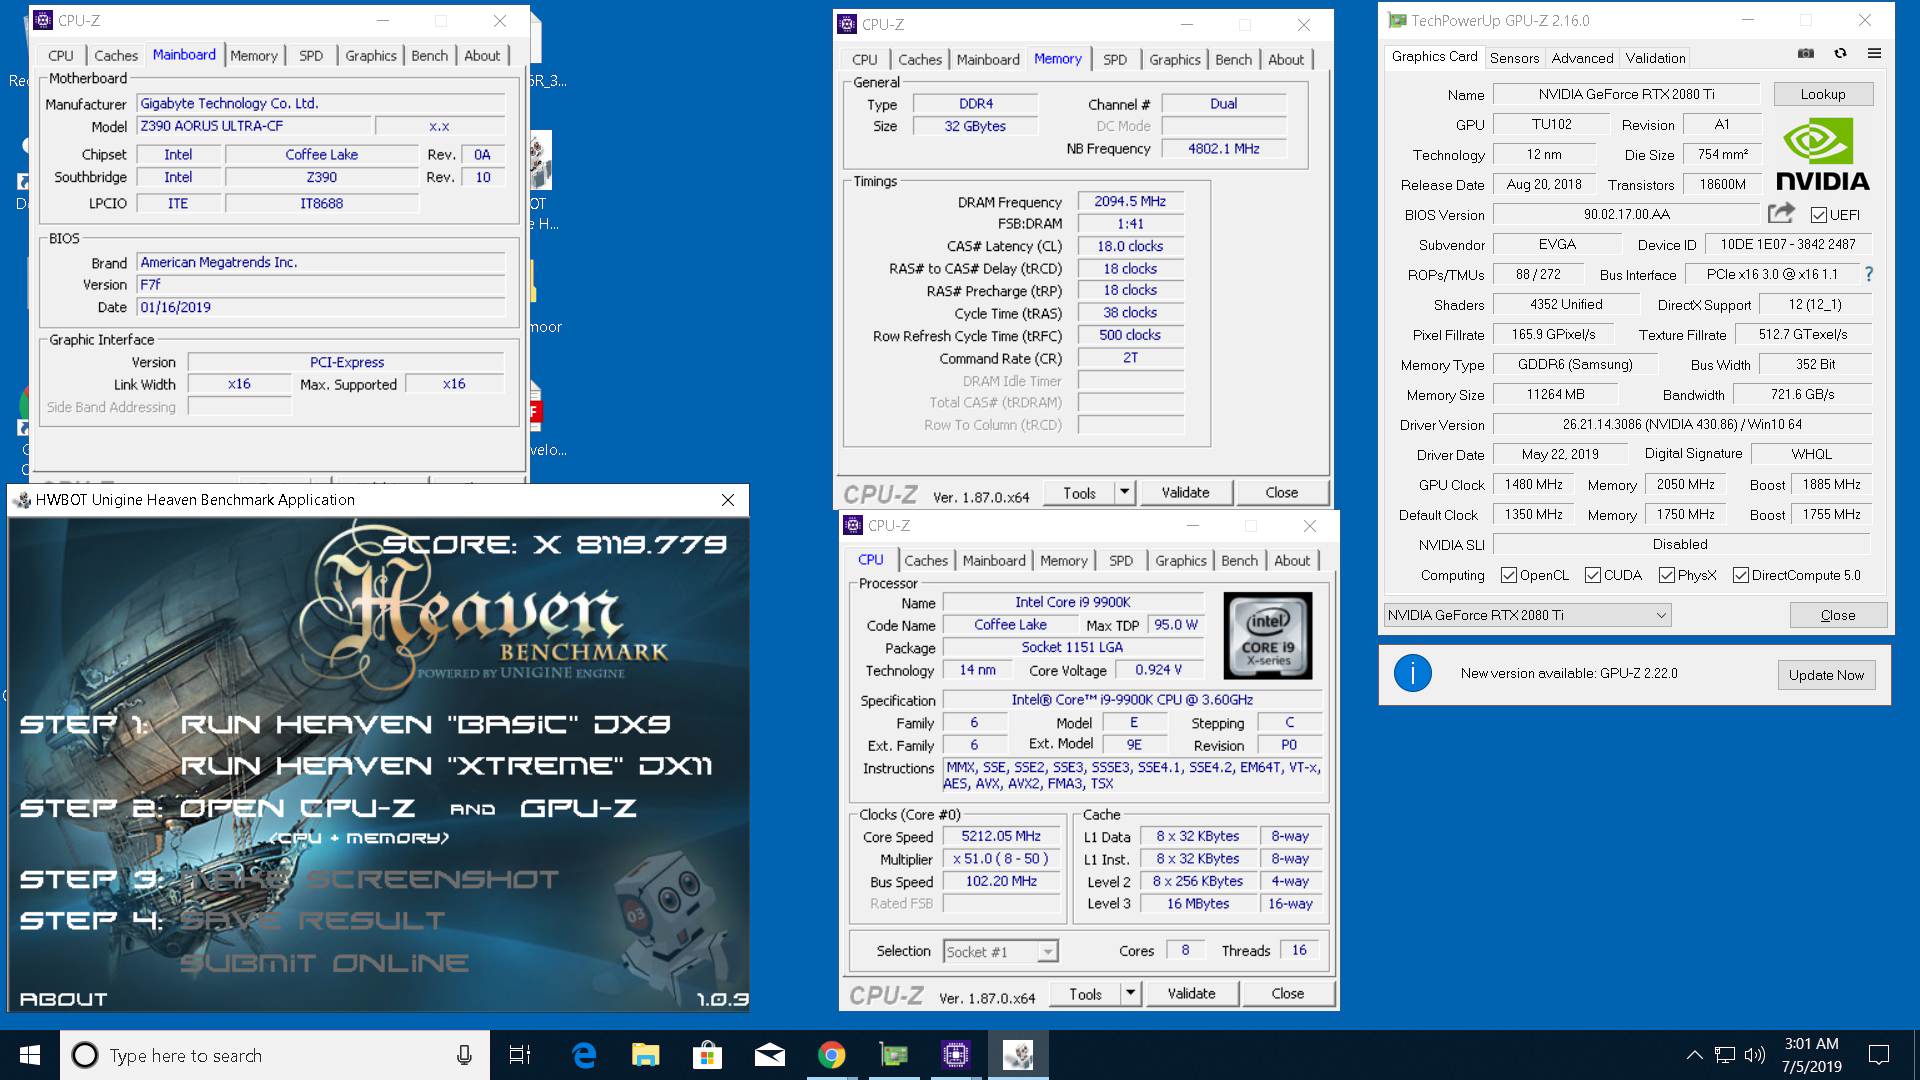1920x1080 pixels.
Task: Click SUBMIT ONLINE in Heaven app
Action: (324, 963)
